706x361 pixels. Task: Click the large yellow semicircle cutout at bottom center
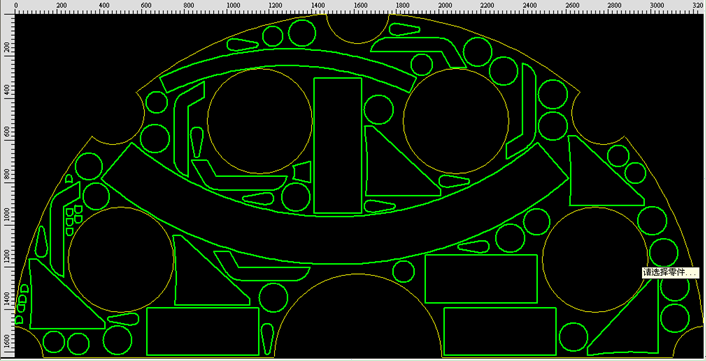point(358,316)
